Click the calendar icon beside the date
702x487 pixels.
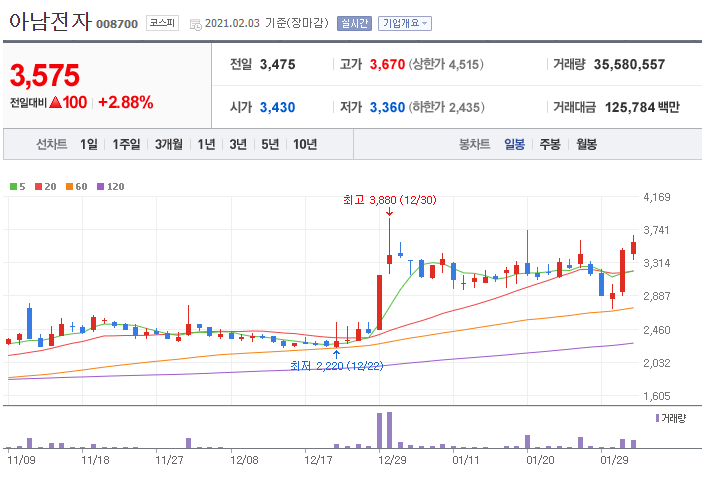[195, 24]
